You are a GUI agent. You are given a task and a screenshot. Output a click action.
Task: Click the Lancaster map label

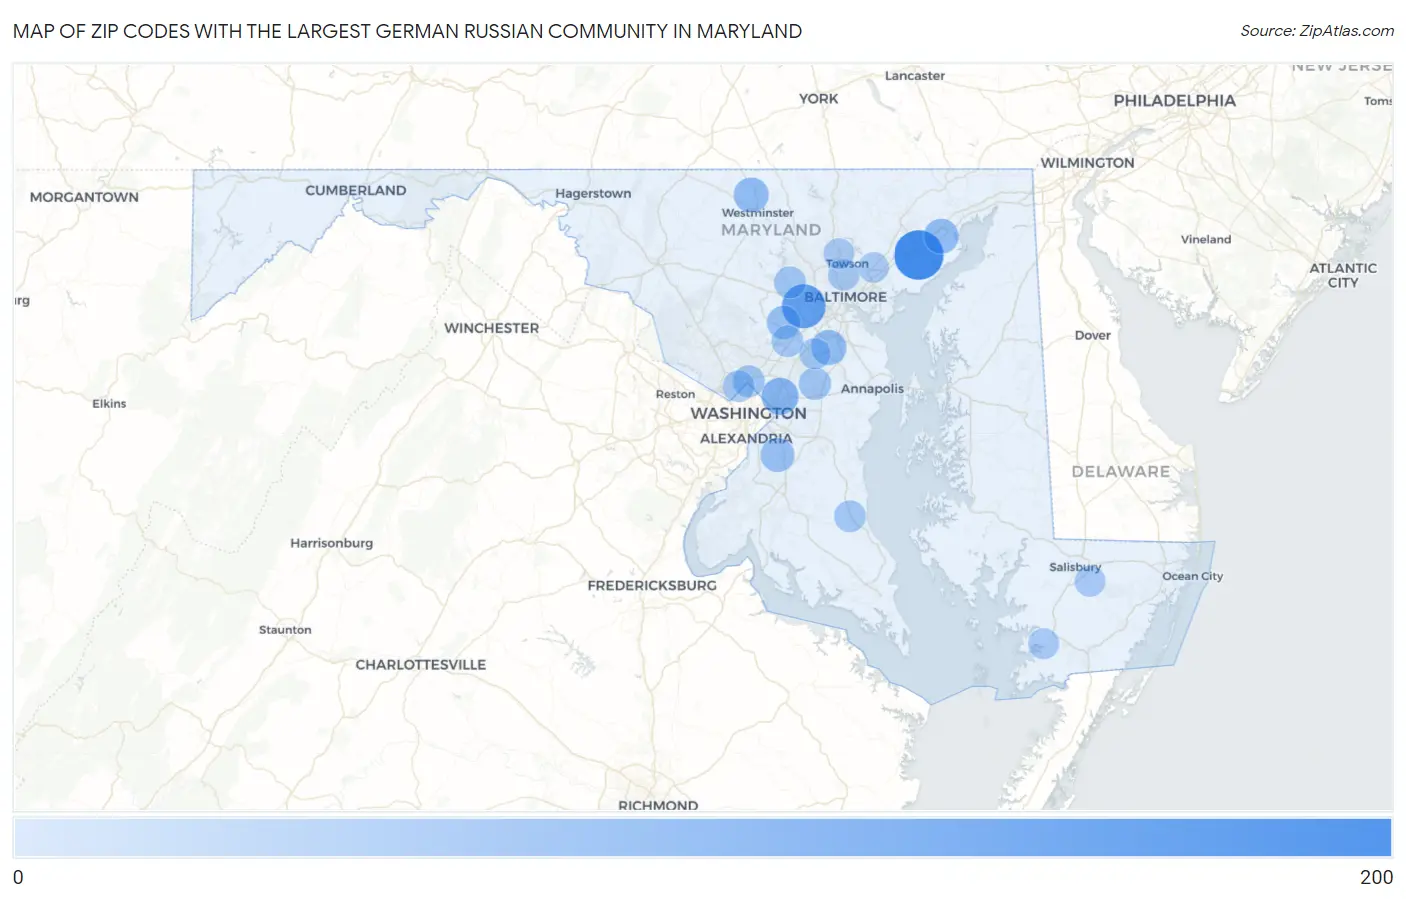click(x=914, y=75)
